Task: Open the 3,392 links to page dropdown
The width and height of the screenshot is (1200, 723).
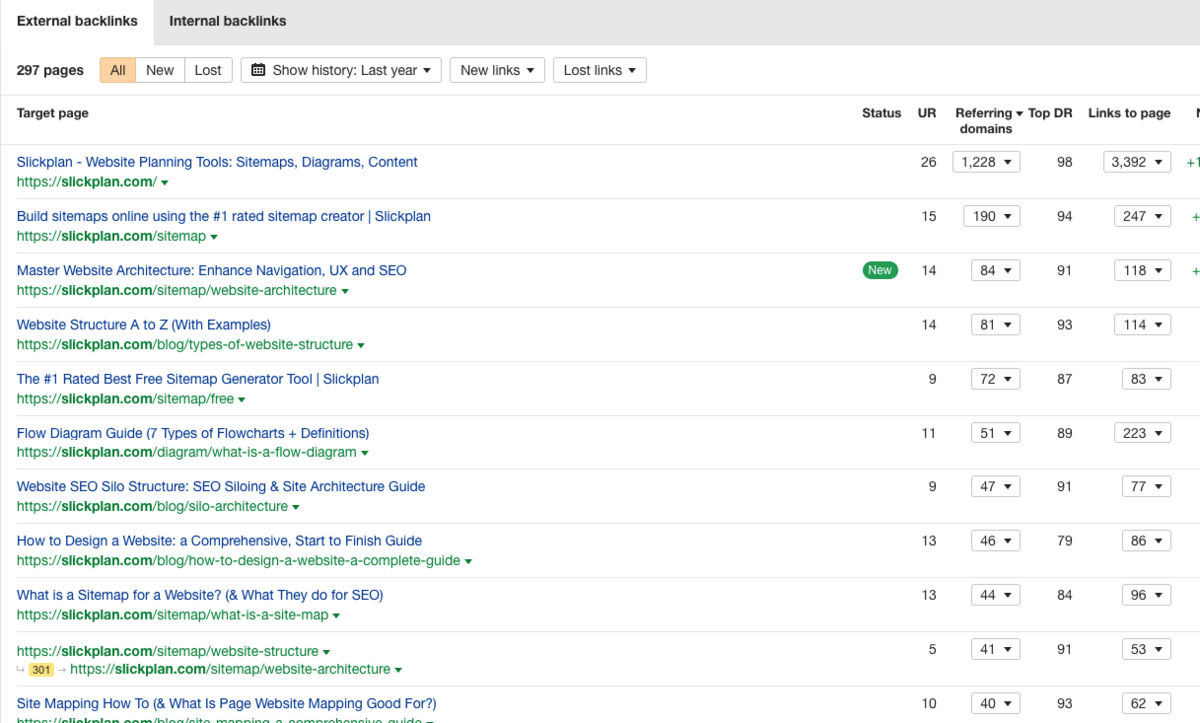Action: pyautogui.click(x=1136, y=162)
